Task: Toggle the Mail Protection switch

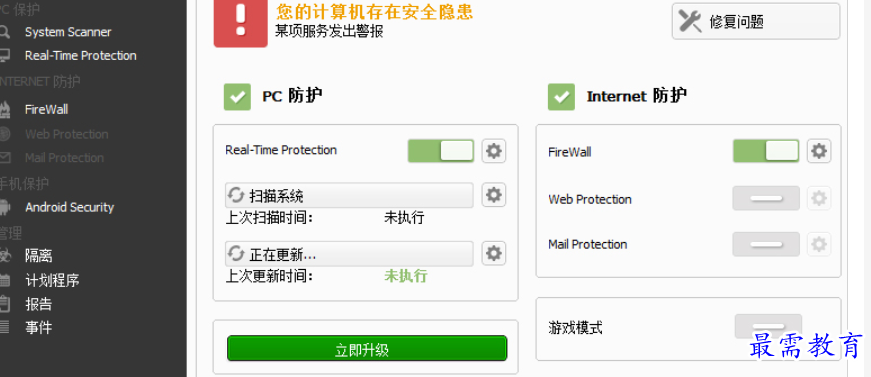Action: 766,244
